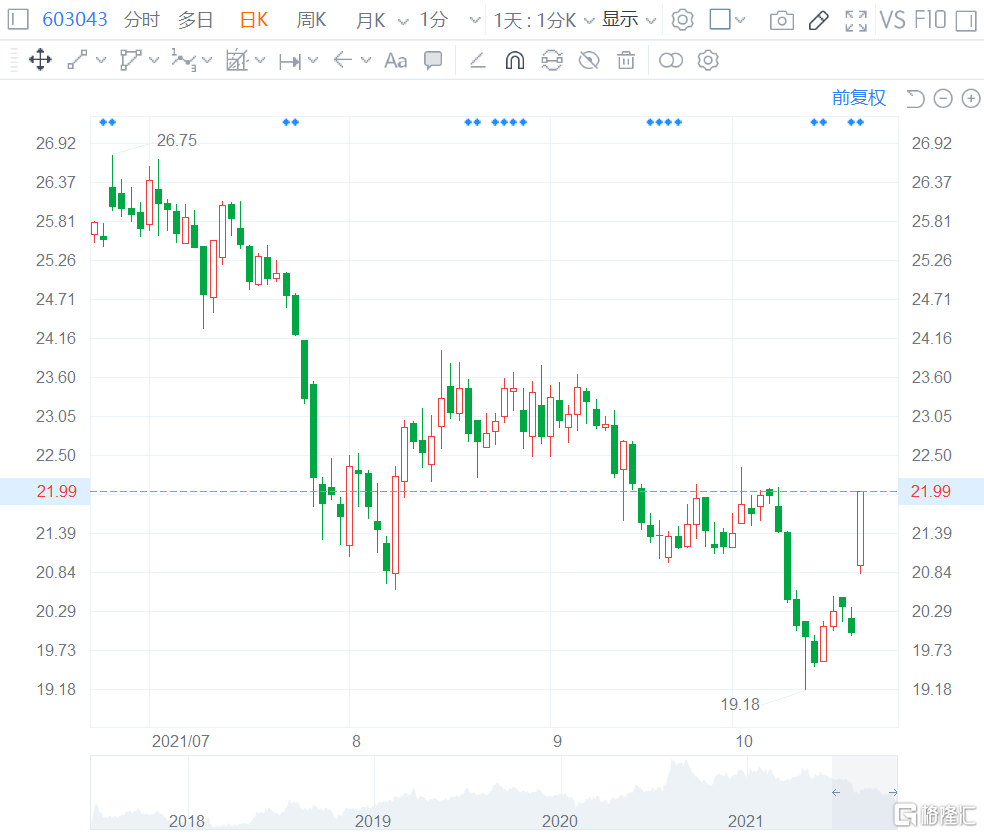The height and width of the screenshot is (834, 984).
Task: Select the line drawing tool
Action: tap(77, 60)
